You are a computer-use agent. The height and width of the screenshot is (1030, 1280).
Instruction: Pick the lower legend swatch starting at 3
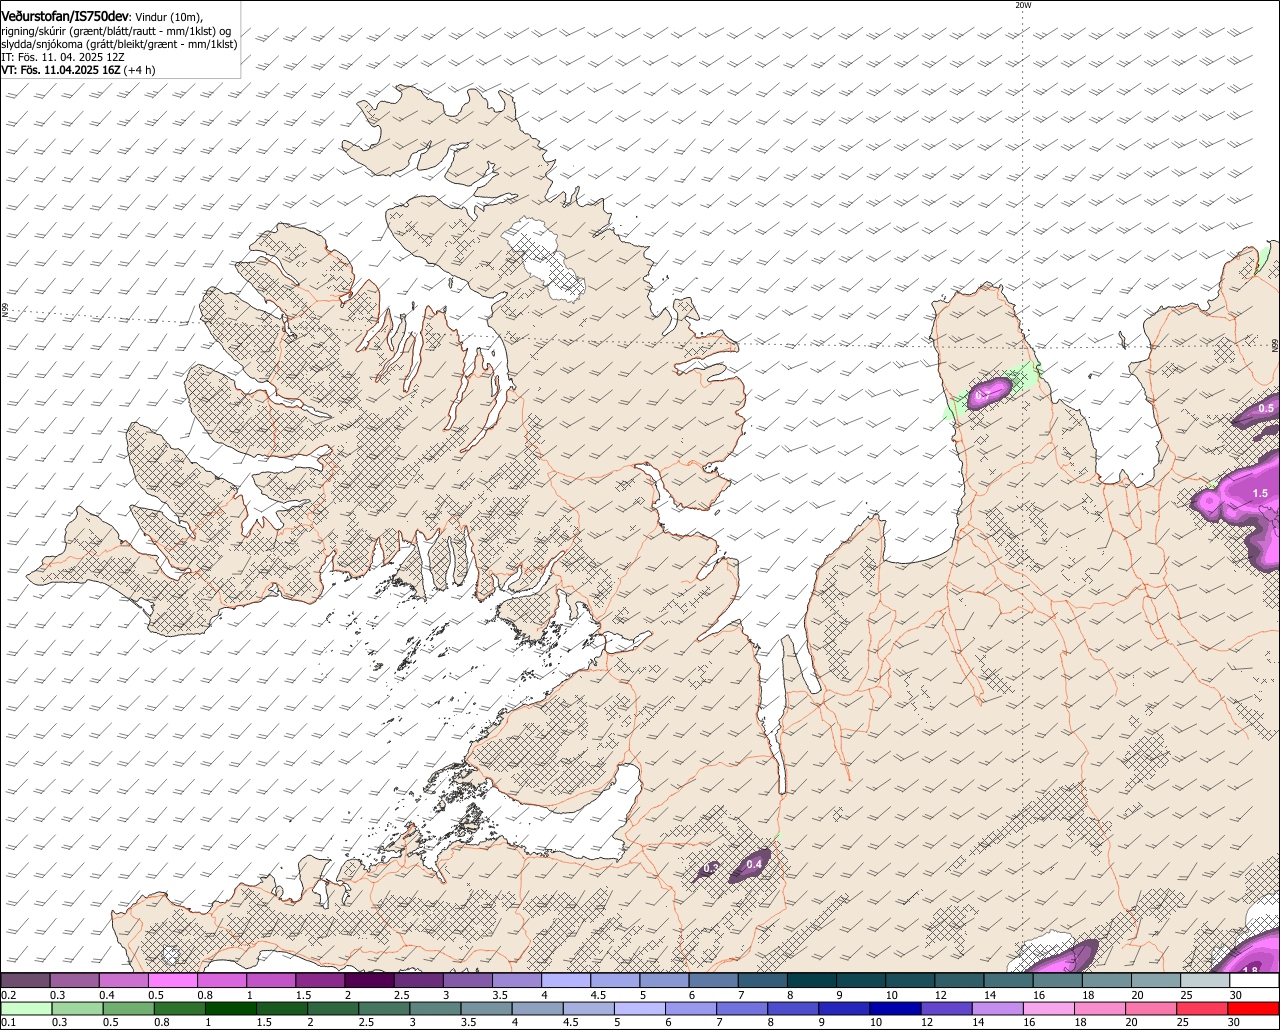point(436,1009)
